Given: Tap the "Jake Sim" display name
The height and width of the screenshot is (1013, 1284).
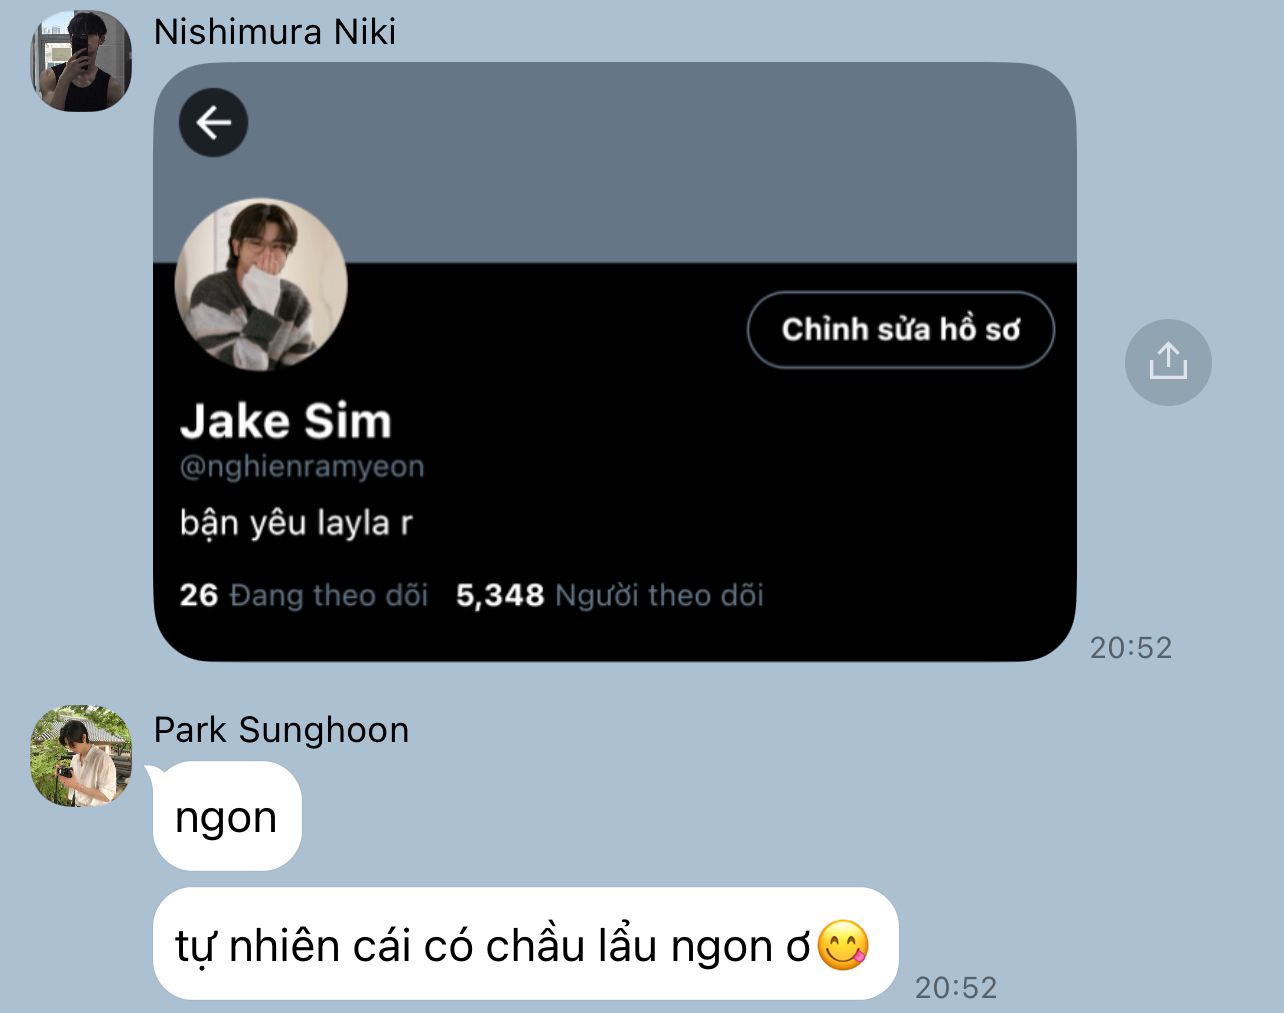Looking at the screenshot, I should (286, 421).
